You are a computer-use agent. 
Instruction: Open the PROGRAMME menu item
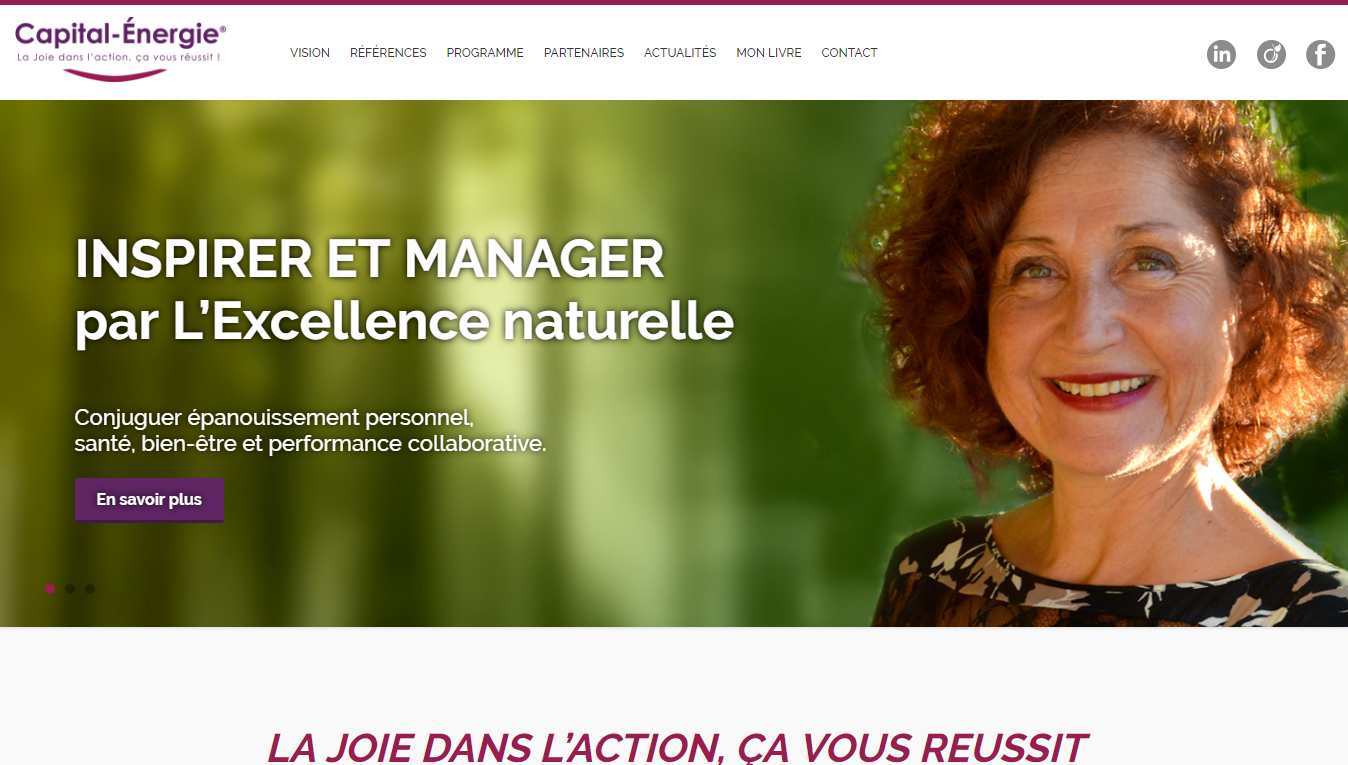click(x=485, y=53)
